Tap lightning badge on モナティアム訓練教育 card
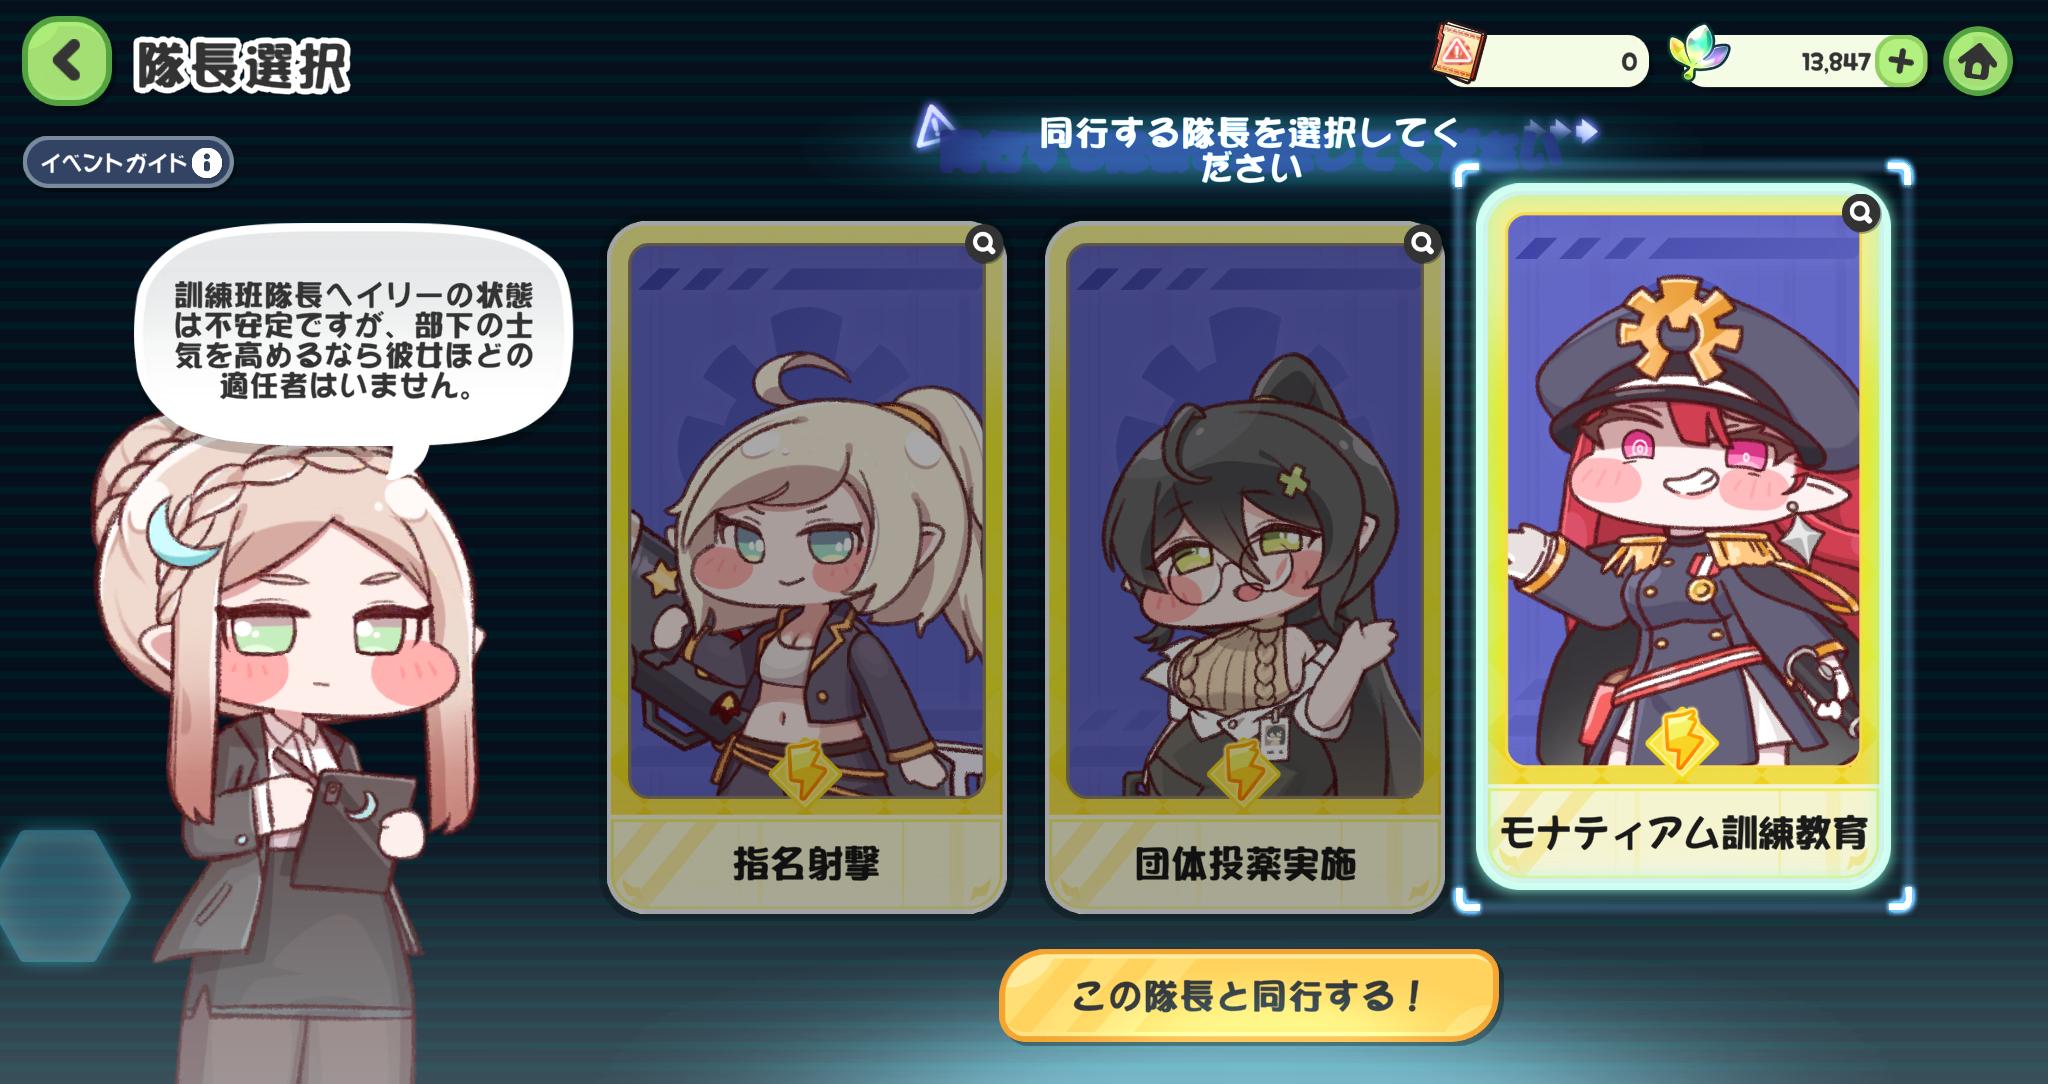2048x1084 pixels. [x=1682, y=741]
